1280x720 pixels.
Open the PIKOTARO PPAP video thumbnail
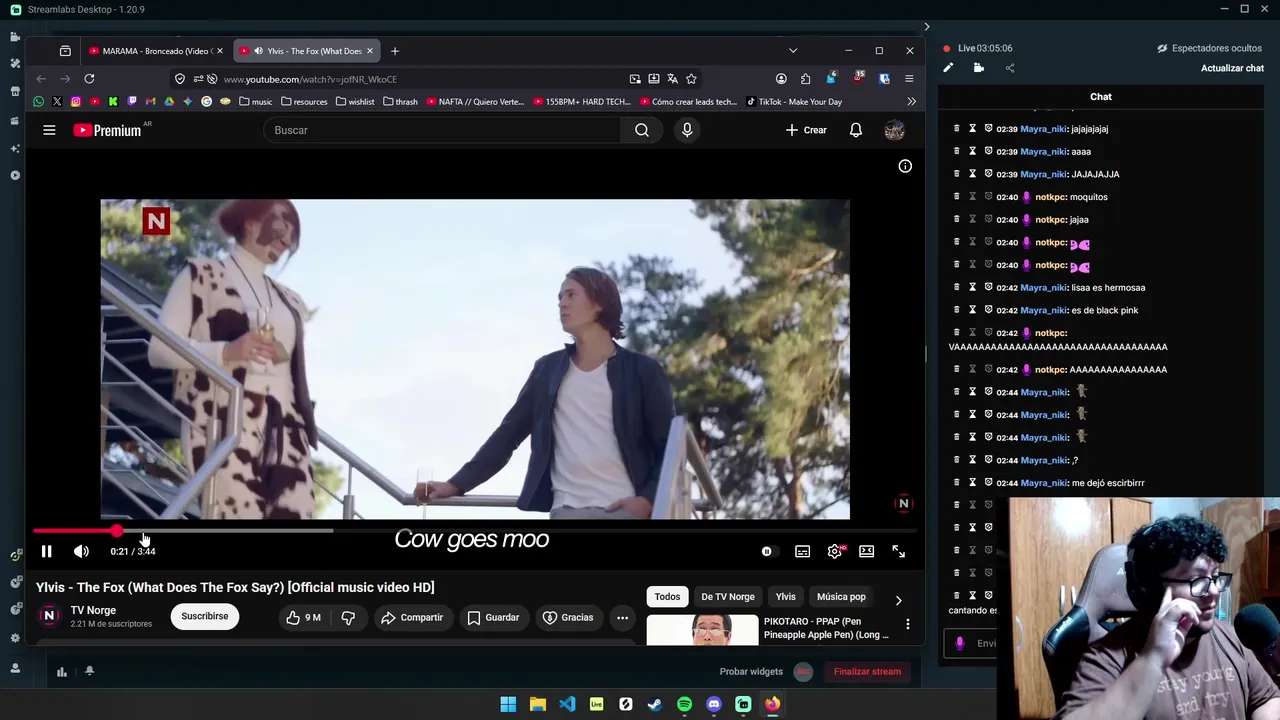[702, 631]
